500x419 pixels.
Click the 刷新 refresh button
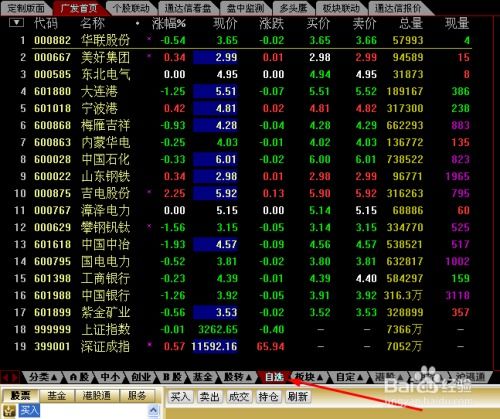click(298, 396)
